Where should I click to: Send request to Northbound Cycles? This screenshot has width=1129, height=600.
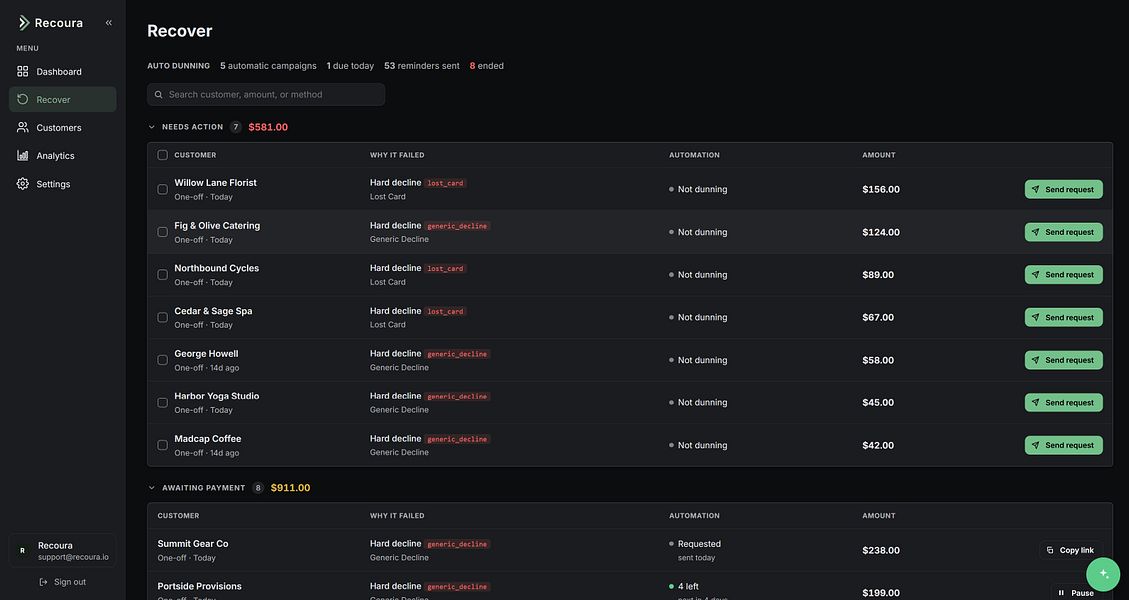point(1063,274)
